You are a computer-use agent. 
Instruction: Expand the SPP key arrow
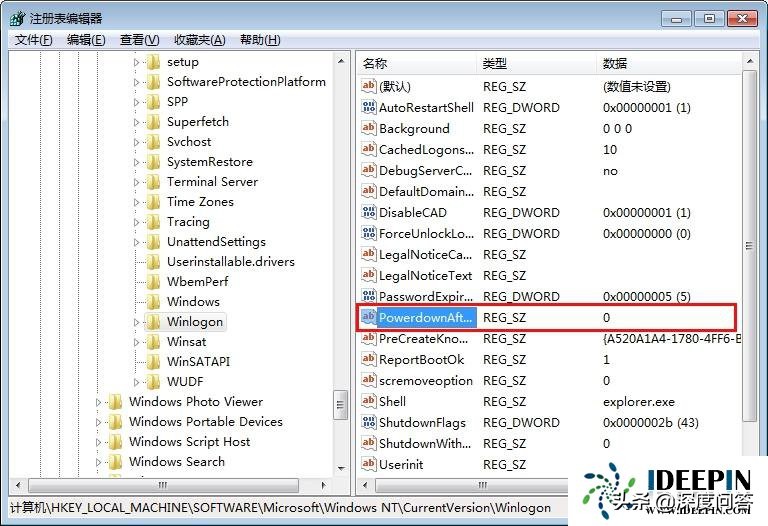point(137,102)
